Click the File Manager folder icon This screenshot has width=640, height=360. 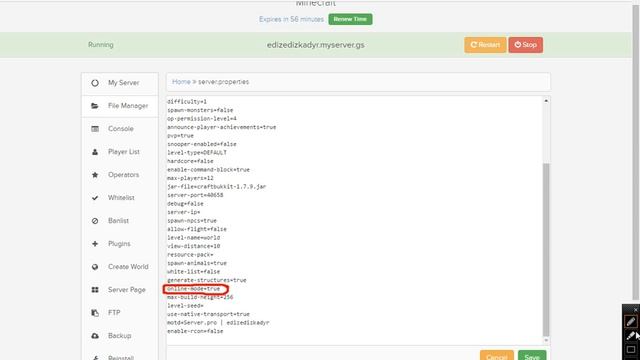pos(95,106)
